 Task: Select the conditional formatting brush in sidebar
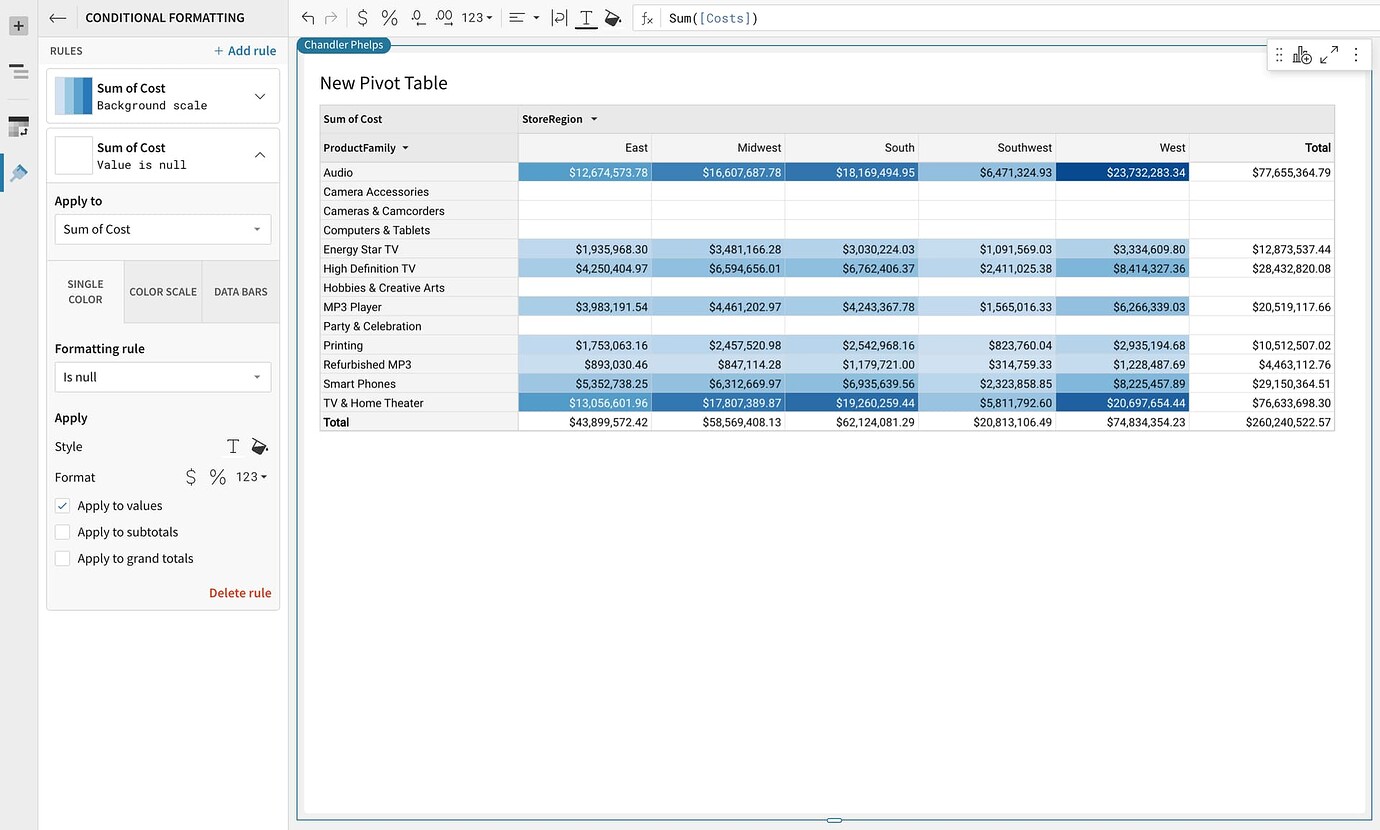click(x=18, y=172)
